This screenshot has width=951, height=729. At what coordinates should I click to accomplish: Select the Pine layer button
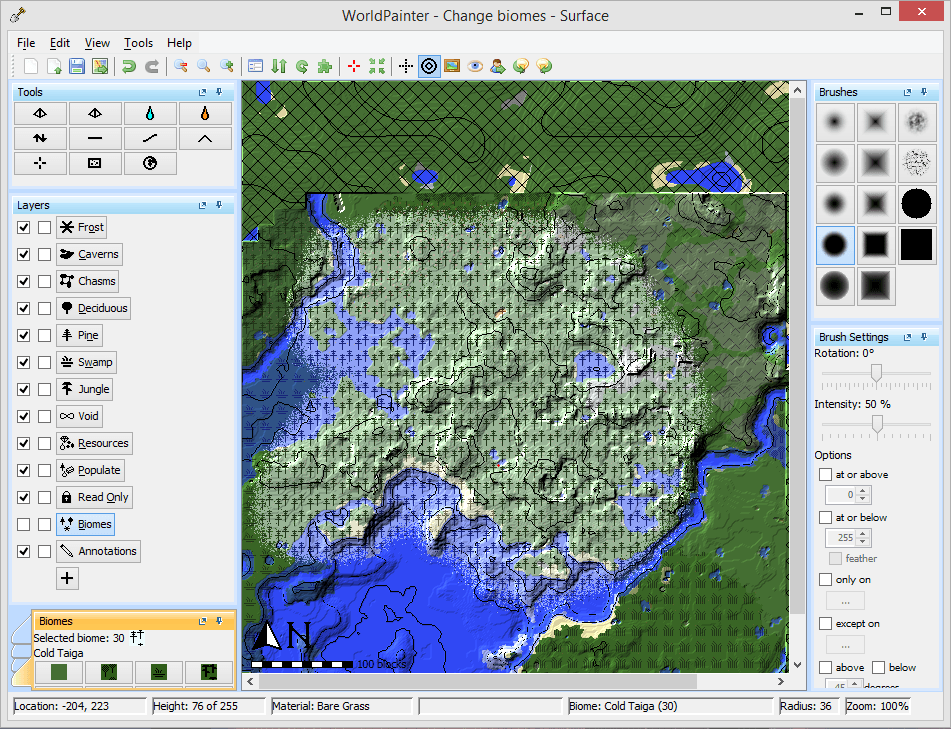click(x=79, y=335)
